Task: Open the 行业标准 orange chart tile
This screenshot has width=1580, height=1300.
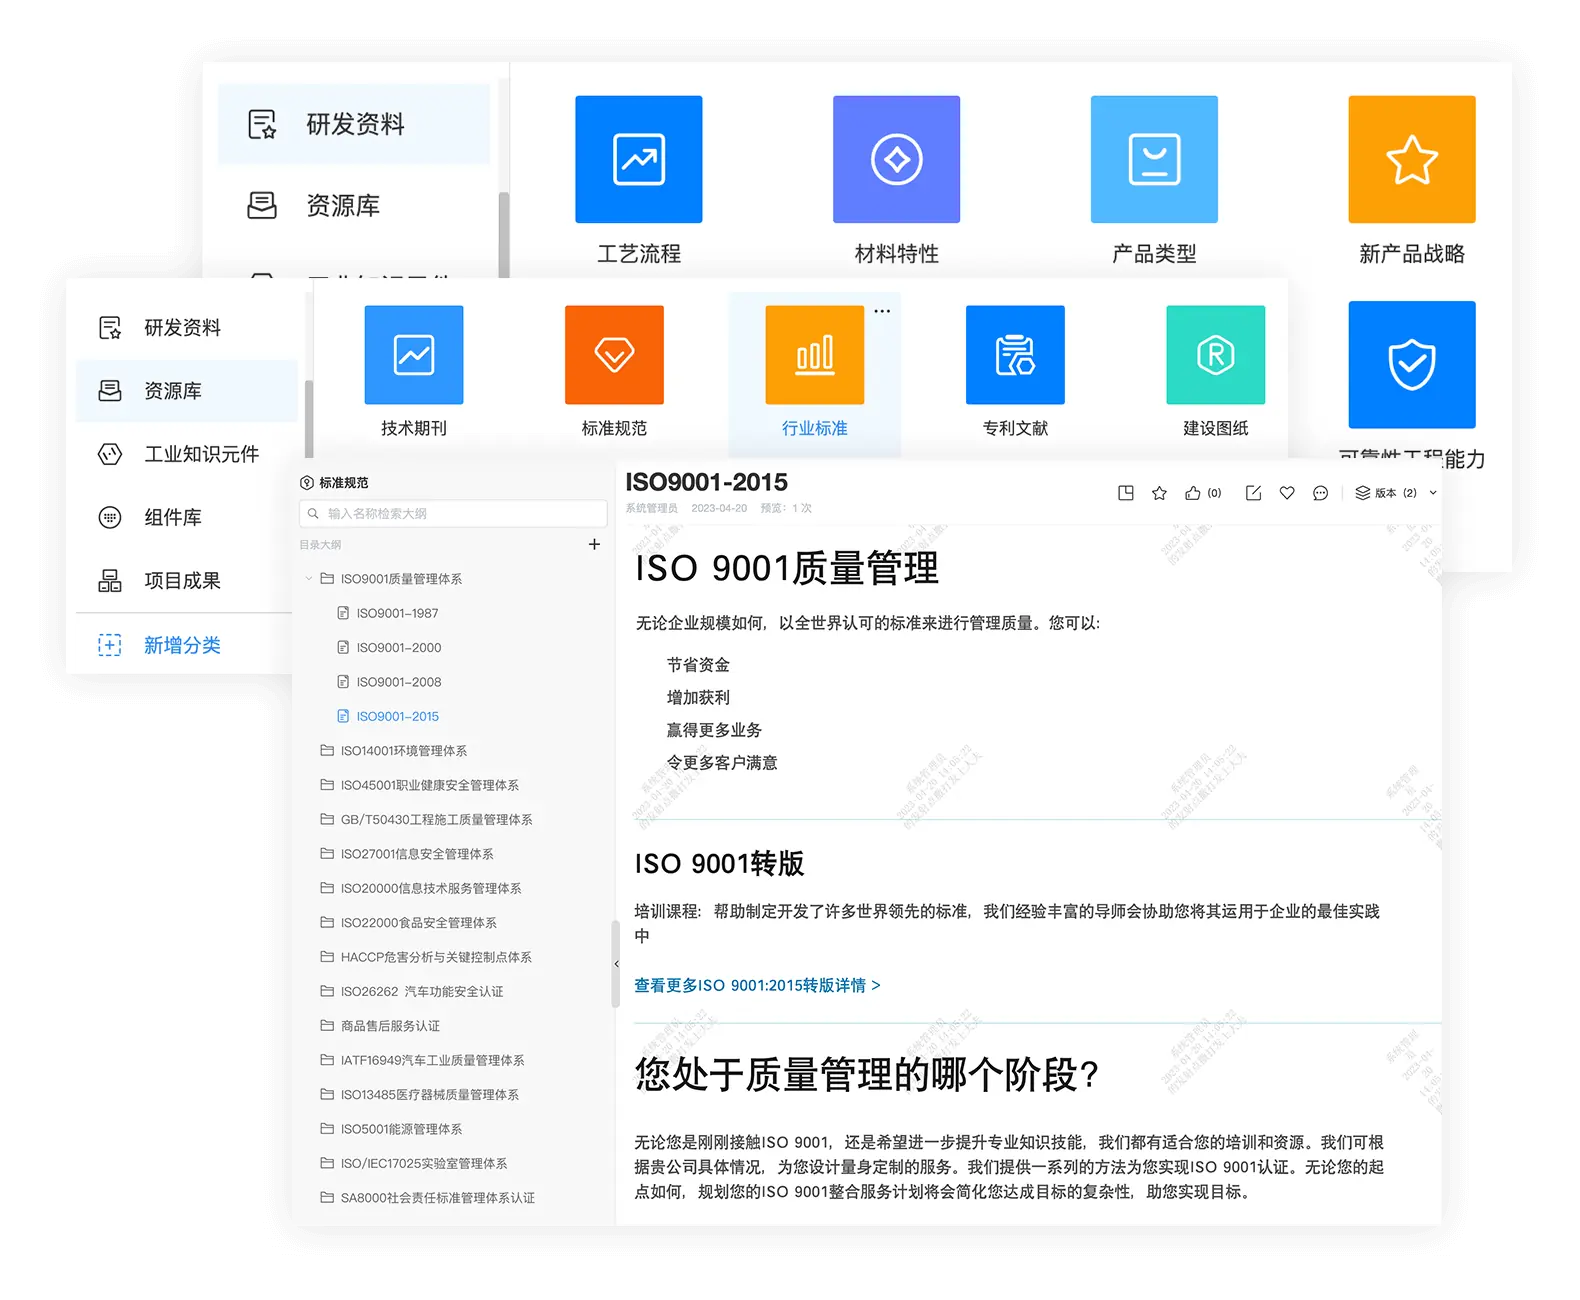Action: (814, 355)
